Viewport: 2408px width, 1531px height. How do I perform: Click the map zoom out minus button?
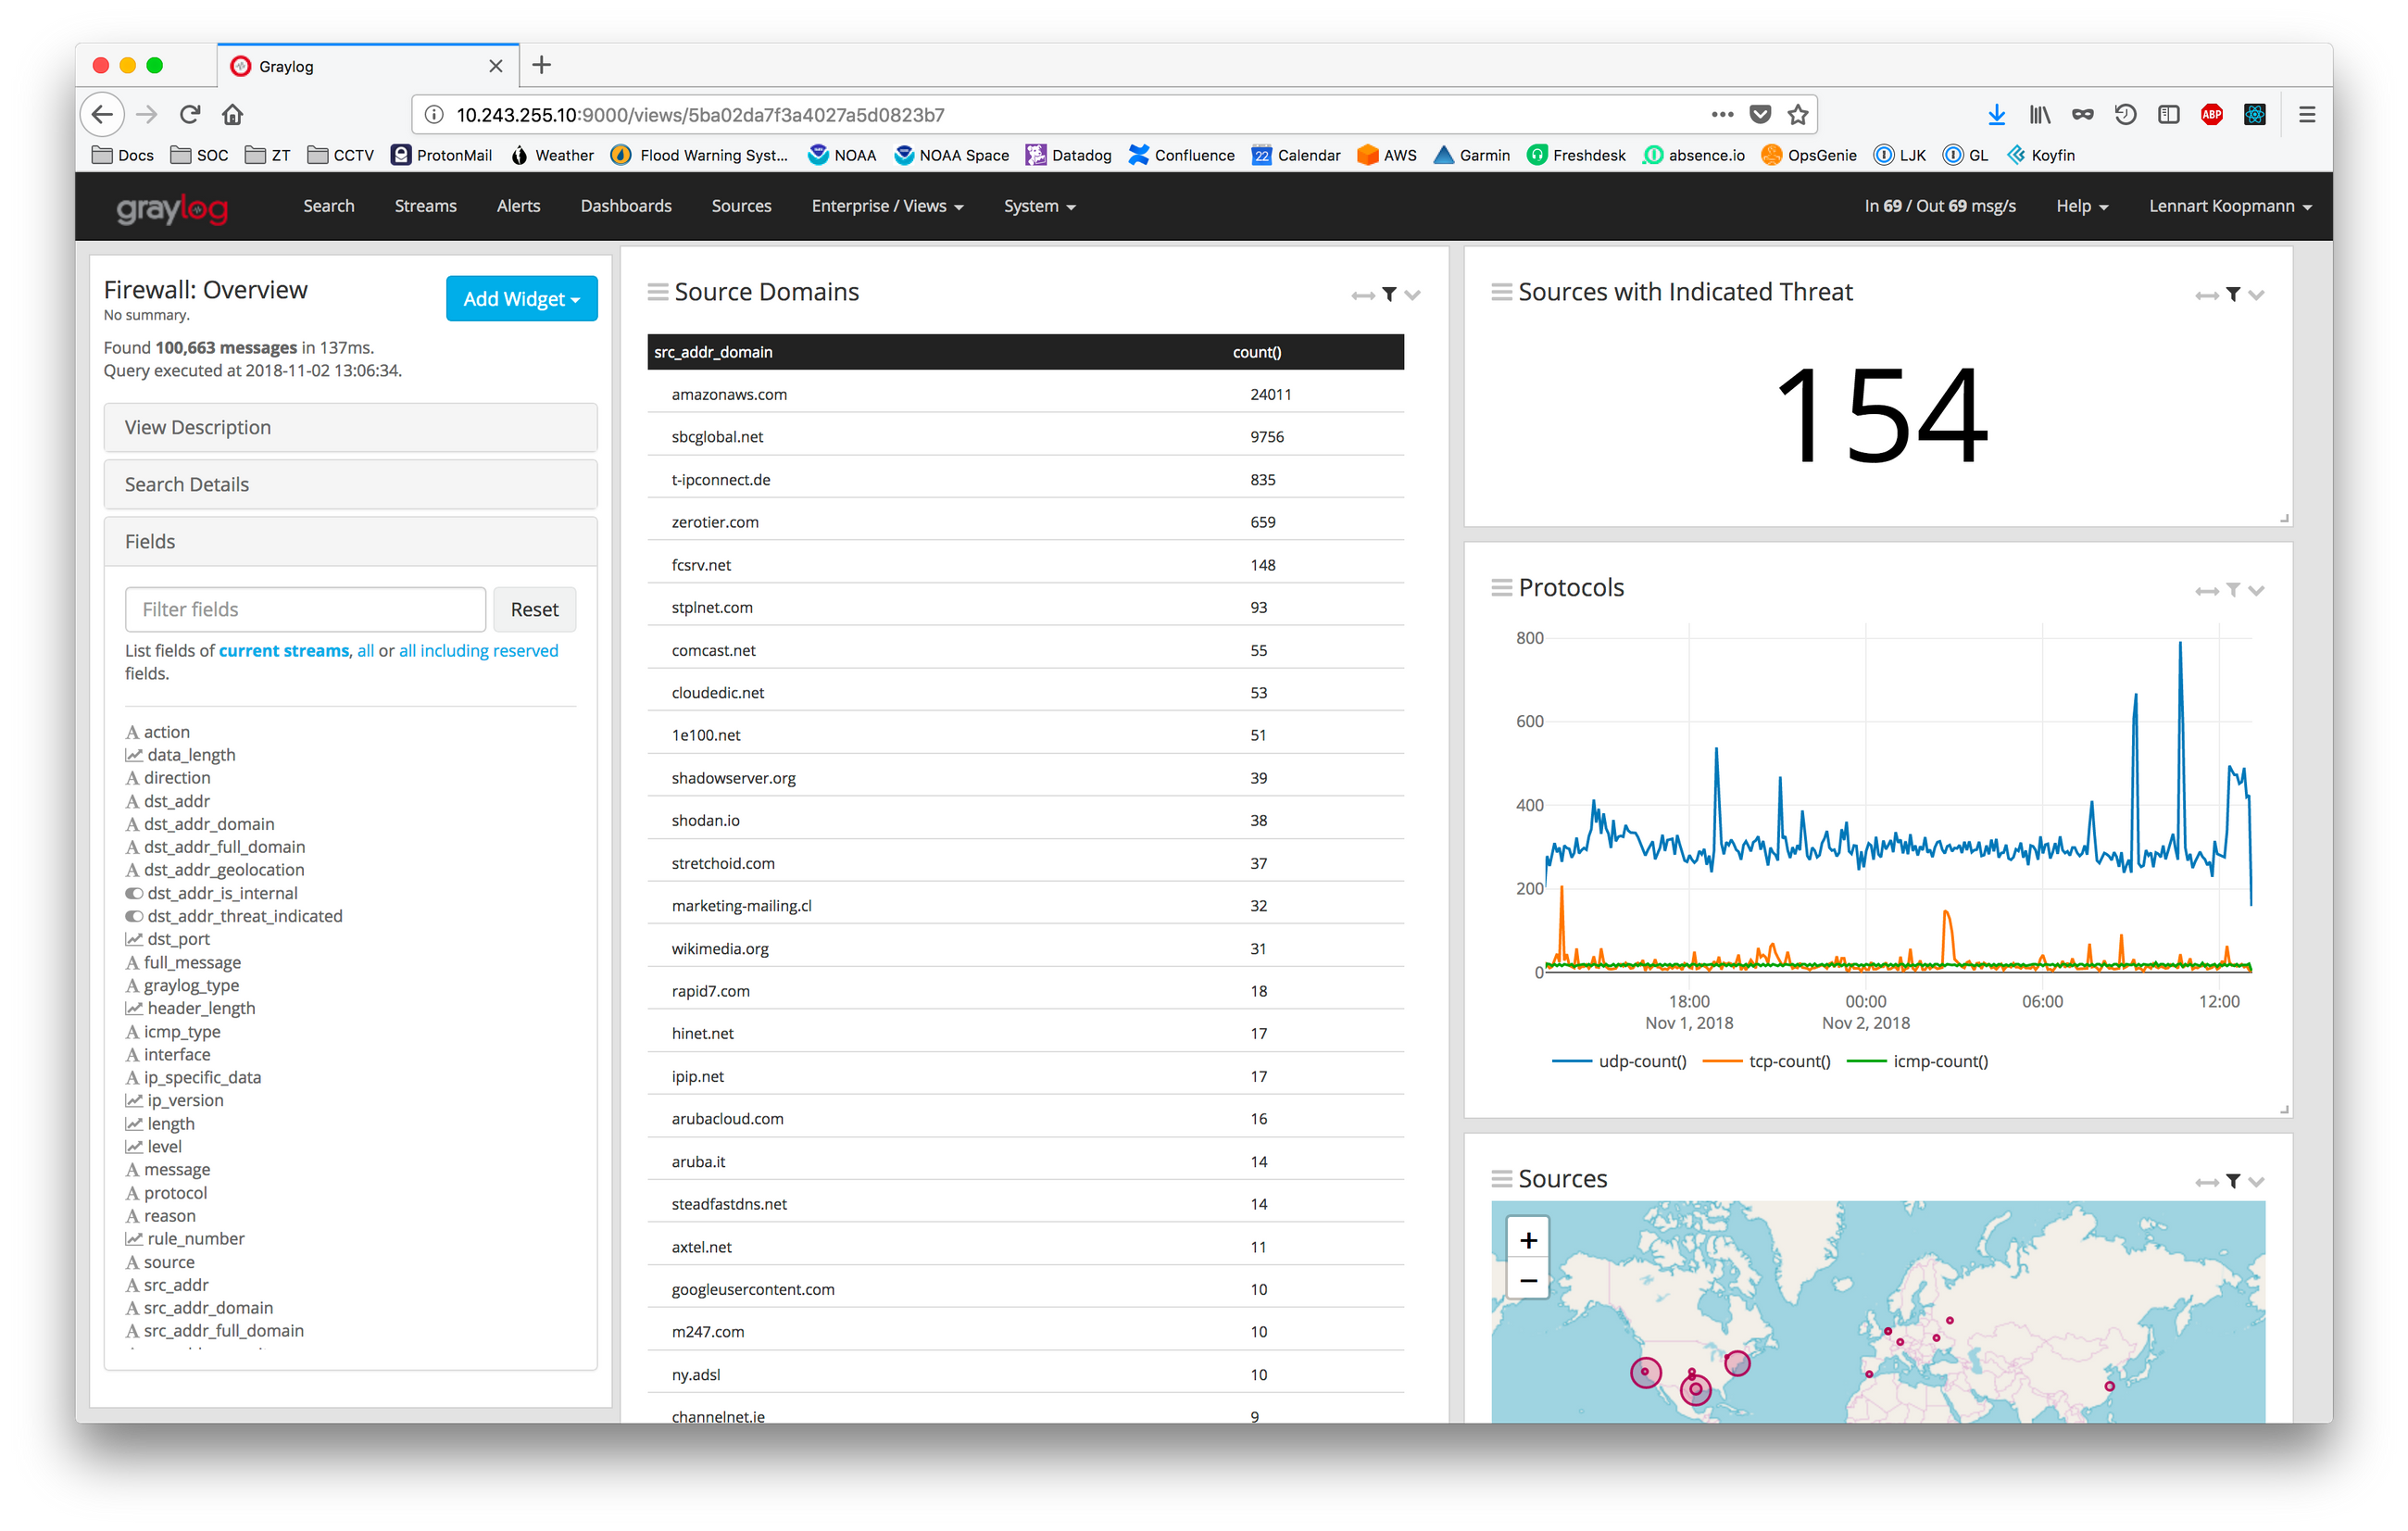pos(1528,1280)
